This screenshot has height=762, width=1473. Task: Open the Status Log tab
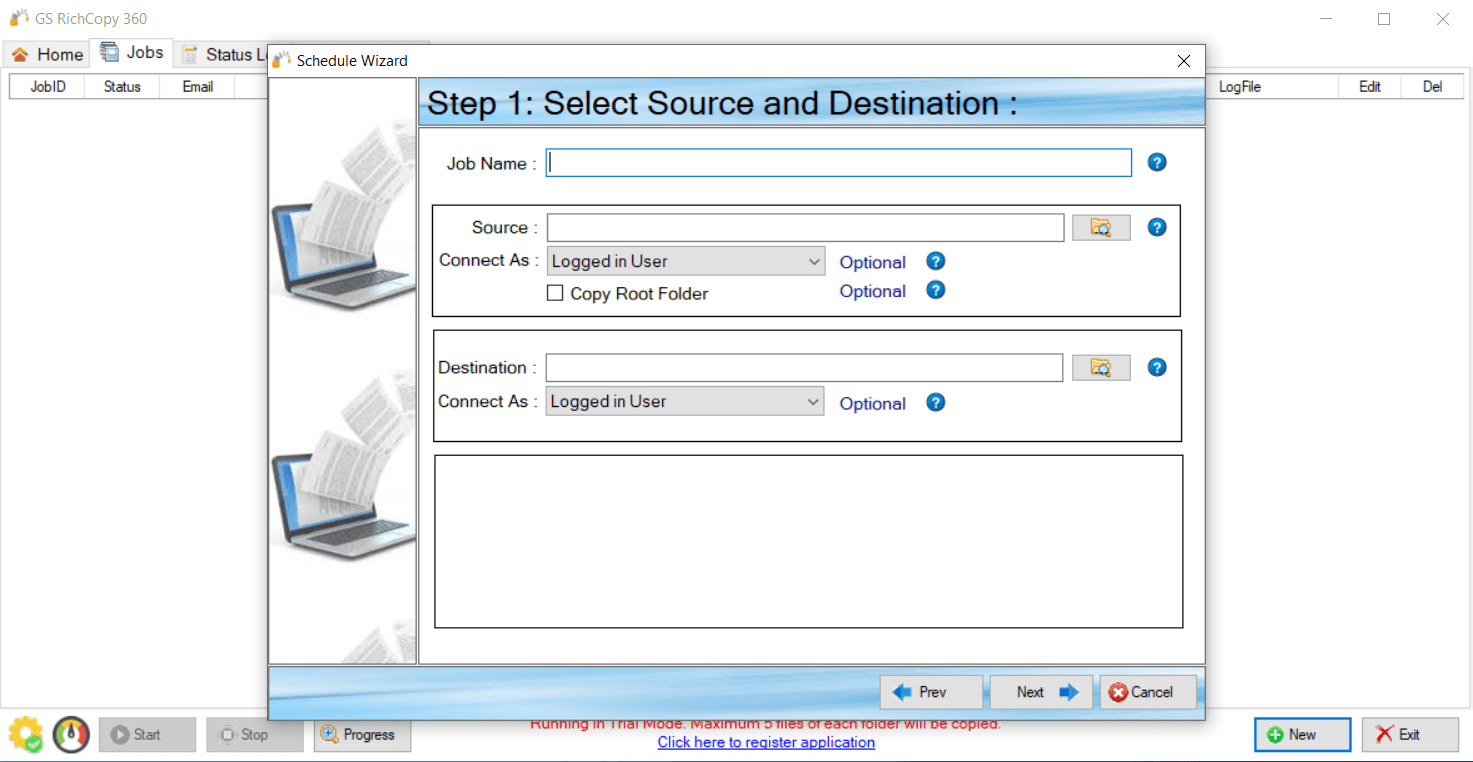(x=221, y=54)
